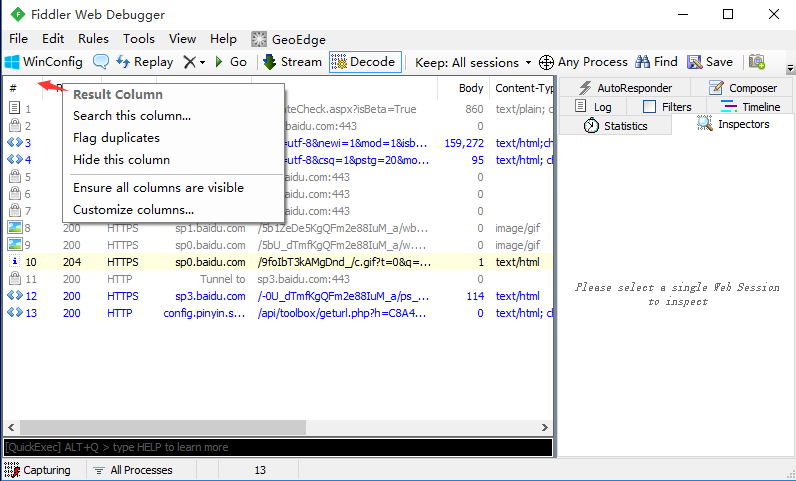Toggle Stream mode
The width and height of the screenshot is (796, 481).
pos(292,62)
